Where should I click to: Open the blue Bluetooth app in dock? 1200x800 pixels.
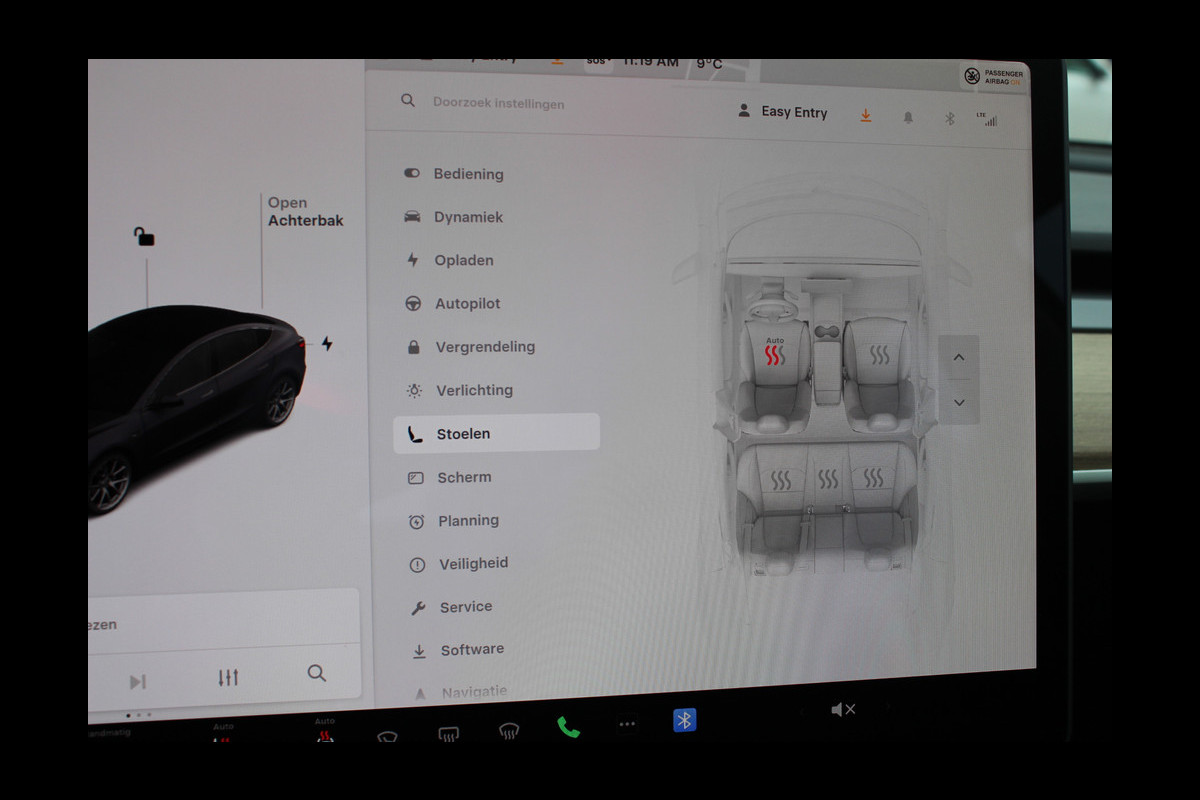click(684, 720)
